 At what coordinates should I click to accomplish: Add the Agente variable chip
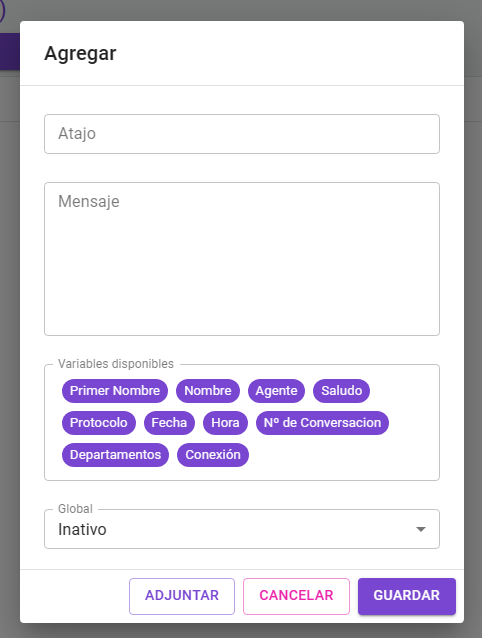tap(276, 391)
